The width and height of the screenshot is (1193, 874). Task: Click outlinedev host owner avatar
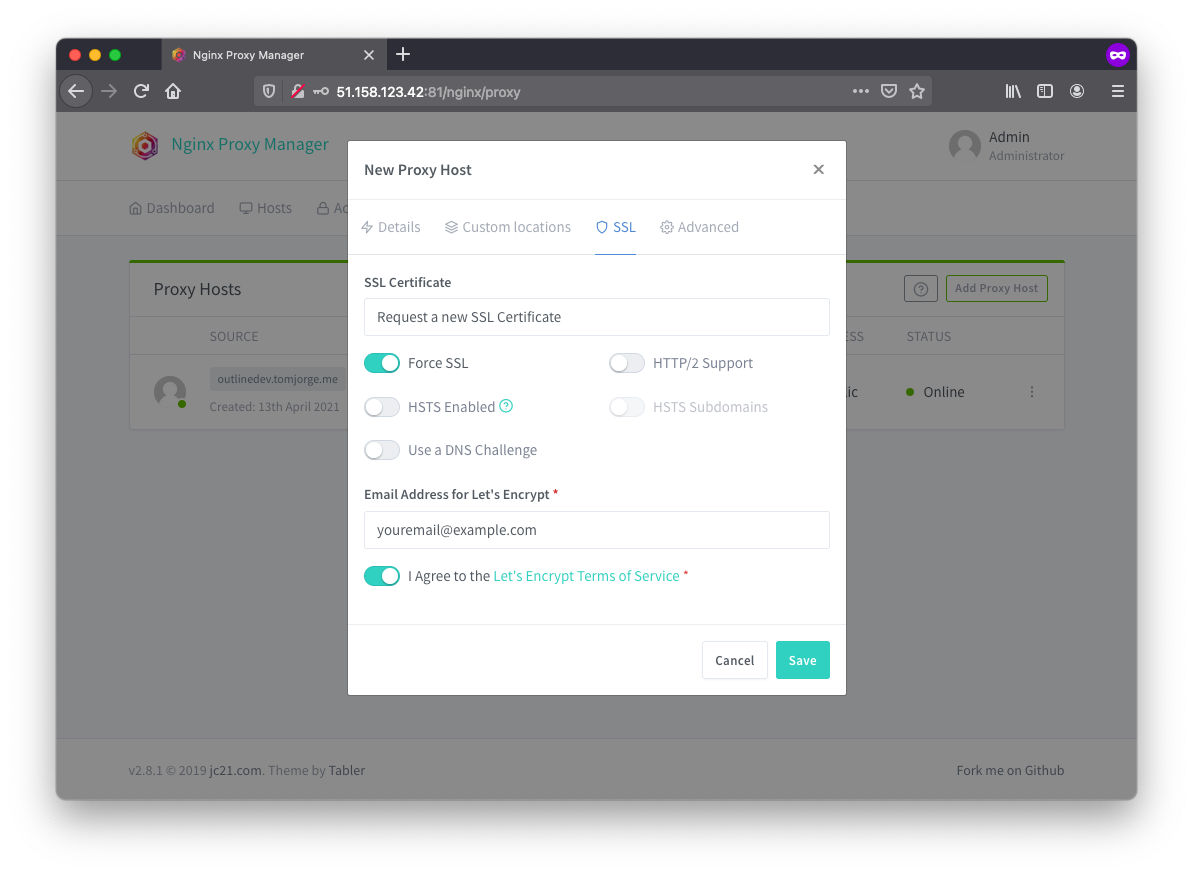pyautogui.click(x=170, y=393)
